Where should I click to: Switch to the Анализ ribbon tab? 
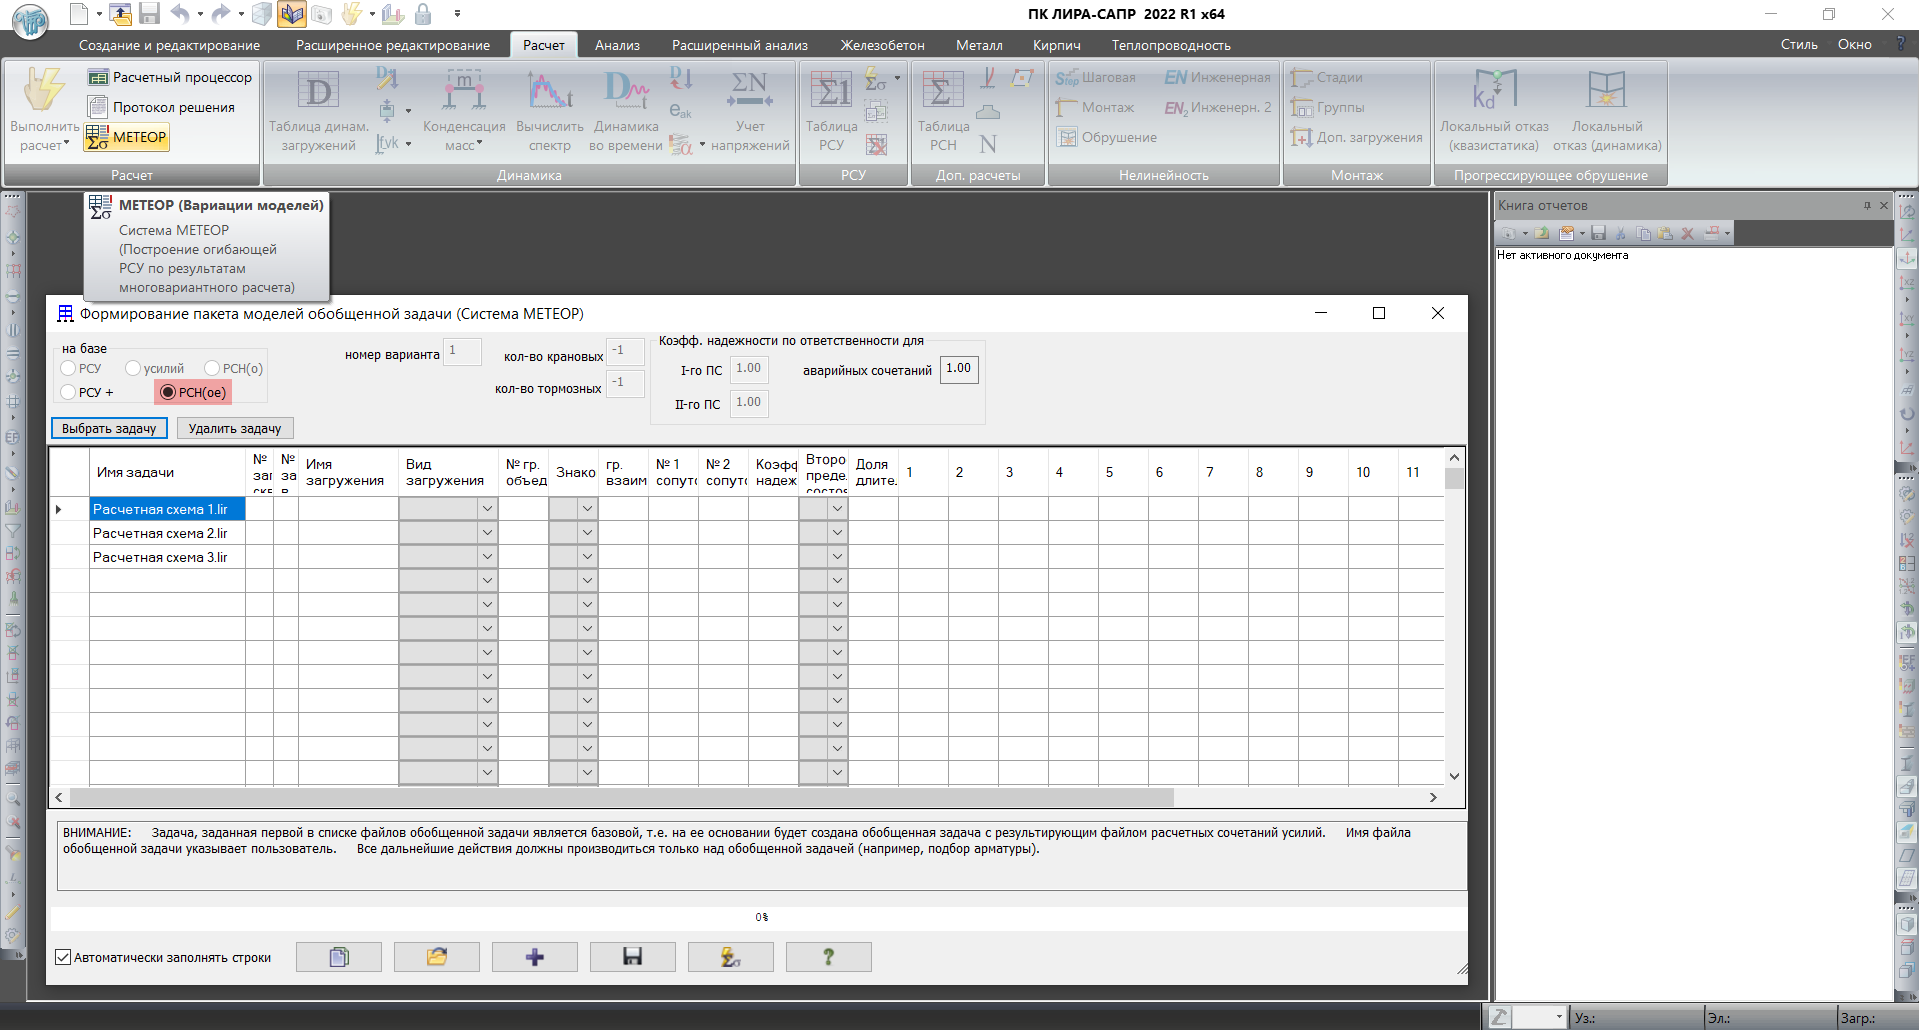617,45
